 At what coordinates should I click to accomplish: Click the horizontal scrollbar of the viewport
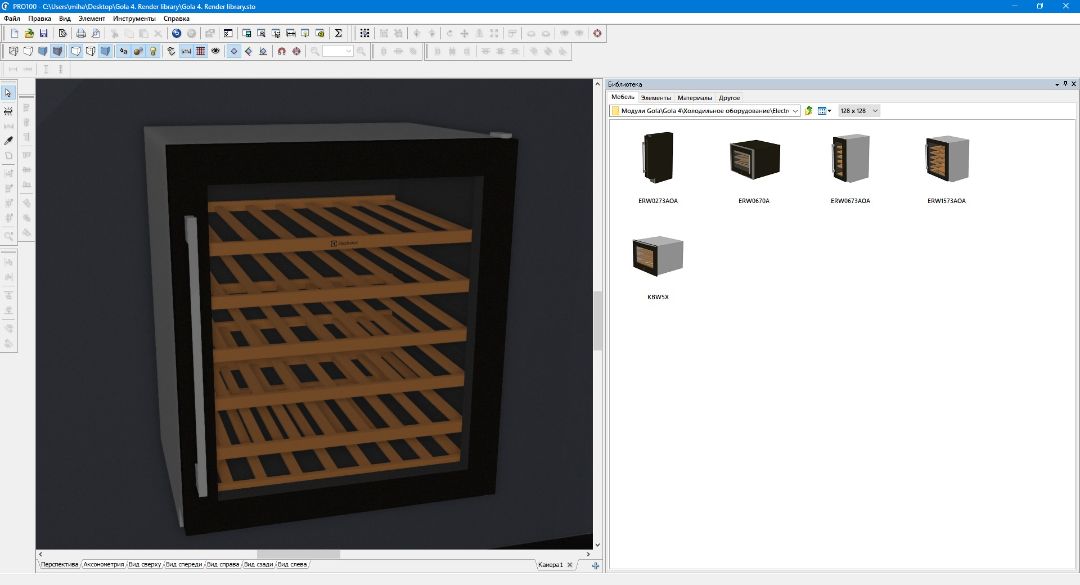pyautogui.click(x=300, y=554)
